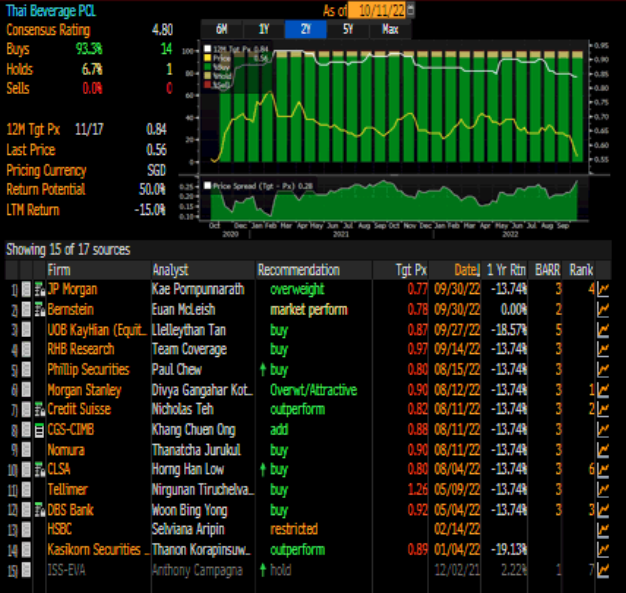
Task: Sort table by BARR column header
Action: pos(547,270)
